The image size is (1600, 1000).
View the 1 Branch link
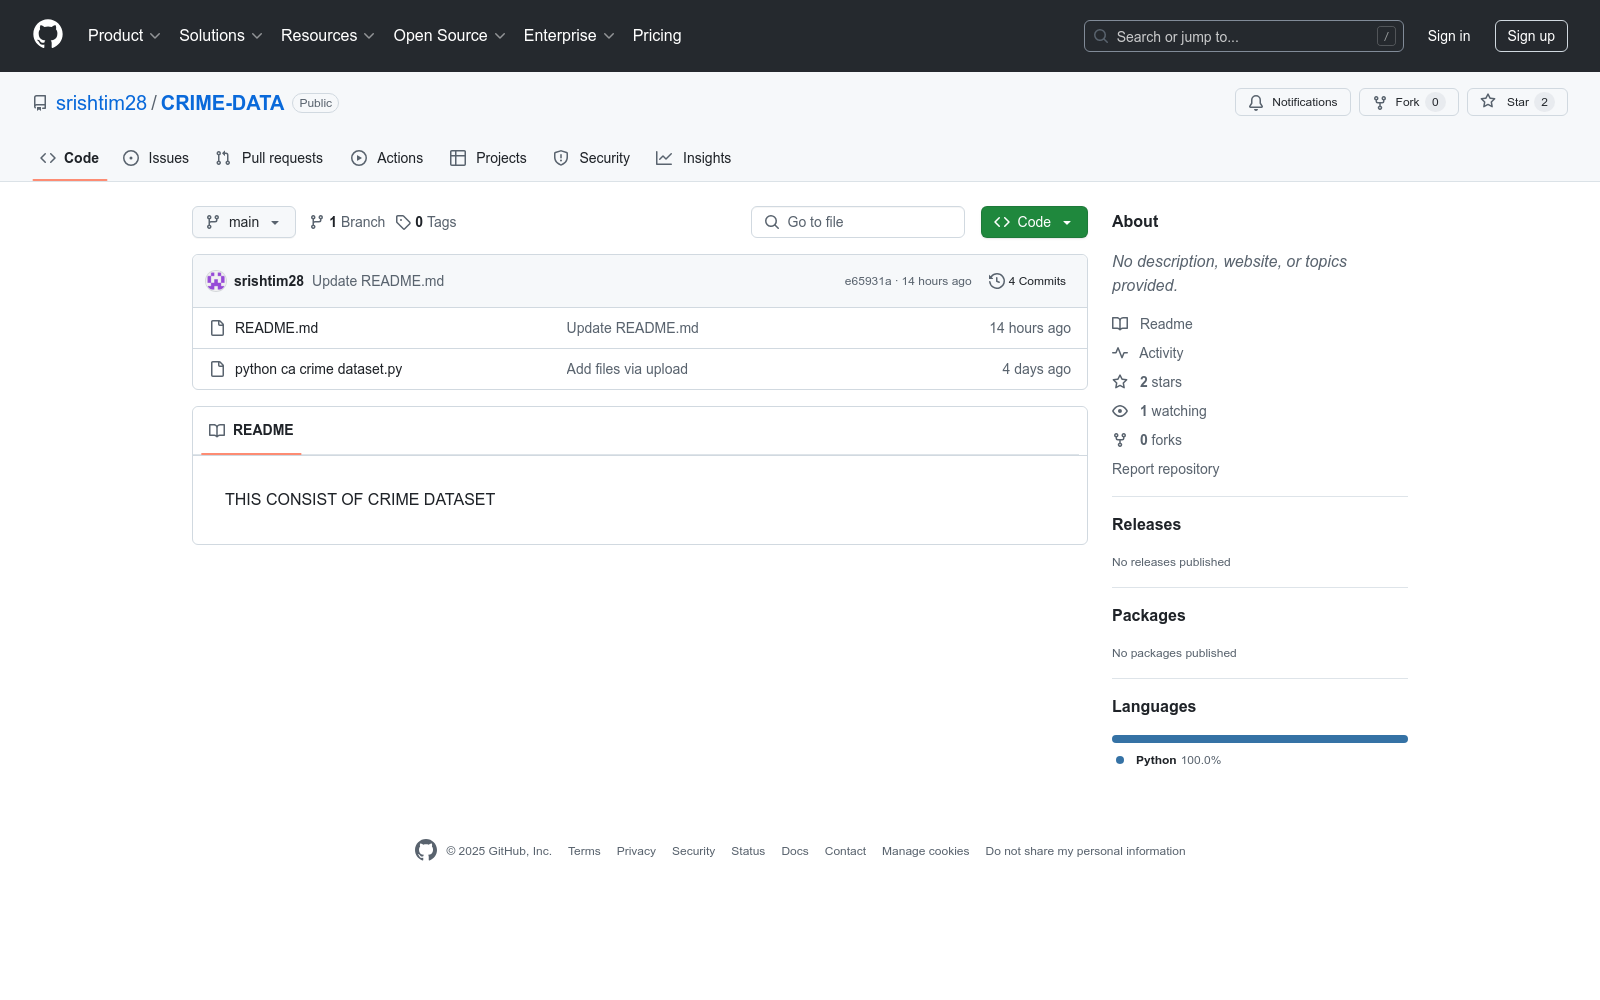tap(348, 222)
